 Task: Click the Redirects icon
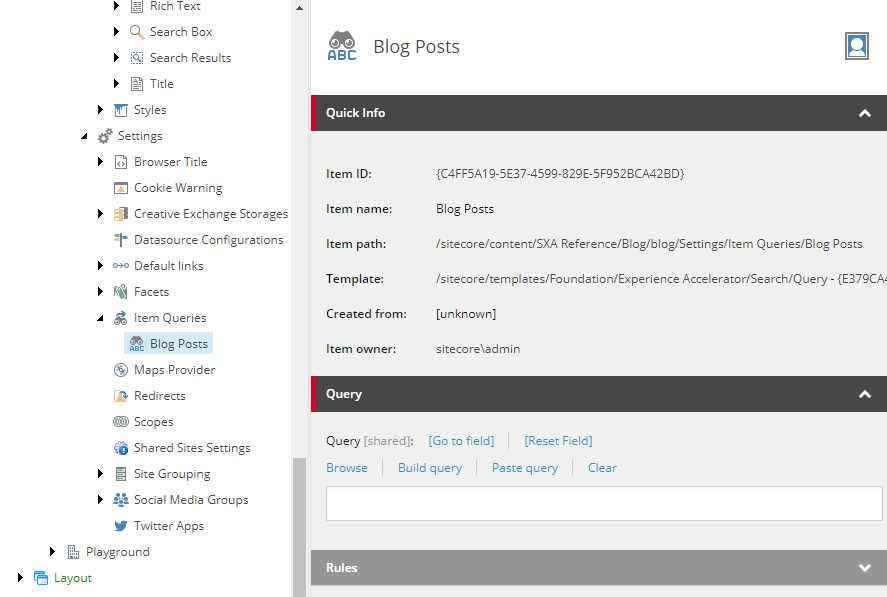coord(121,396)
